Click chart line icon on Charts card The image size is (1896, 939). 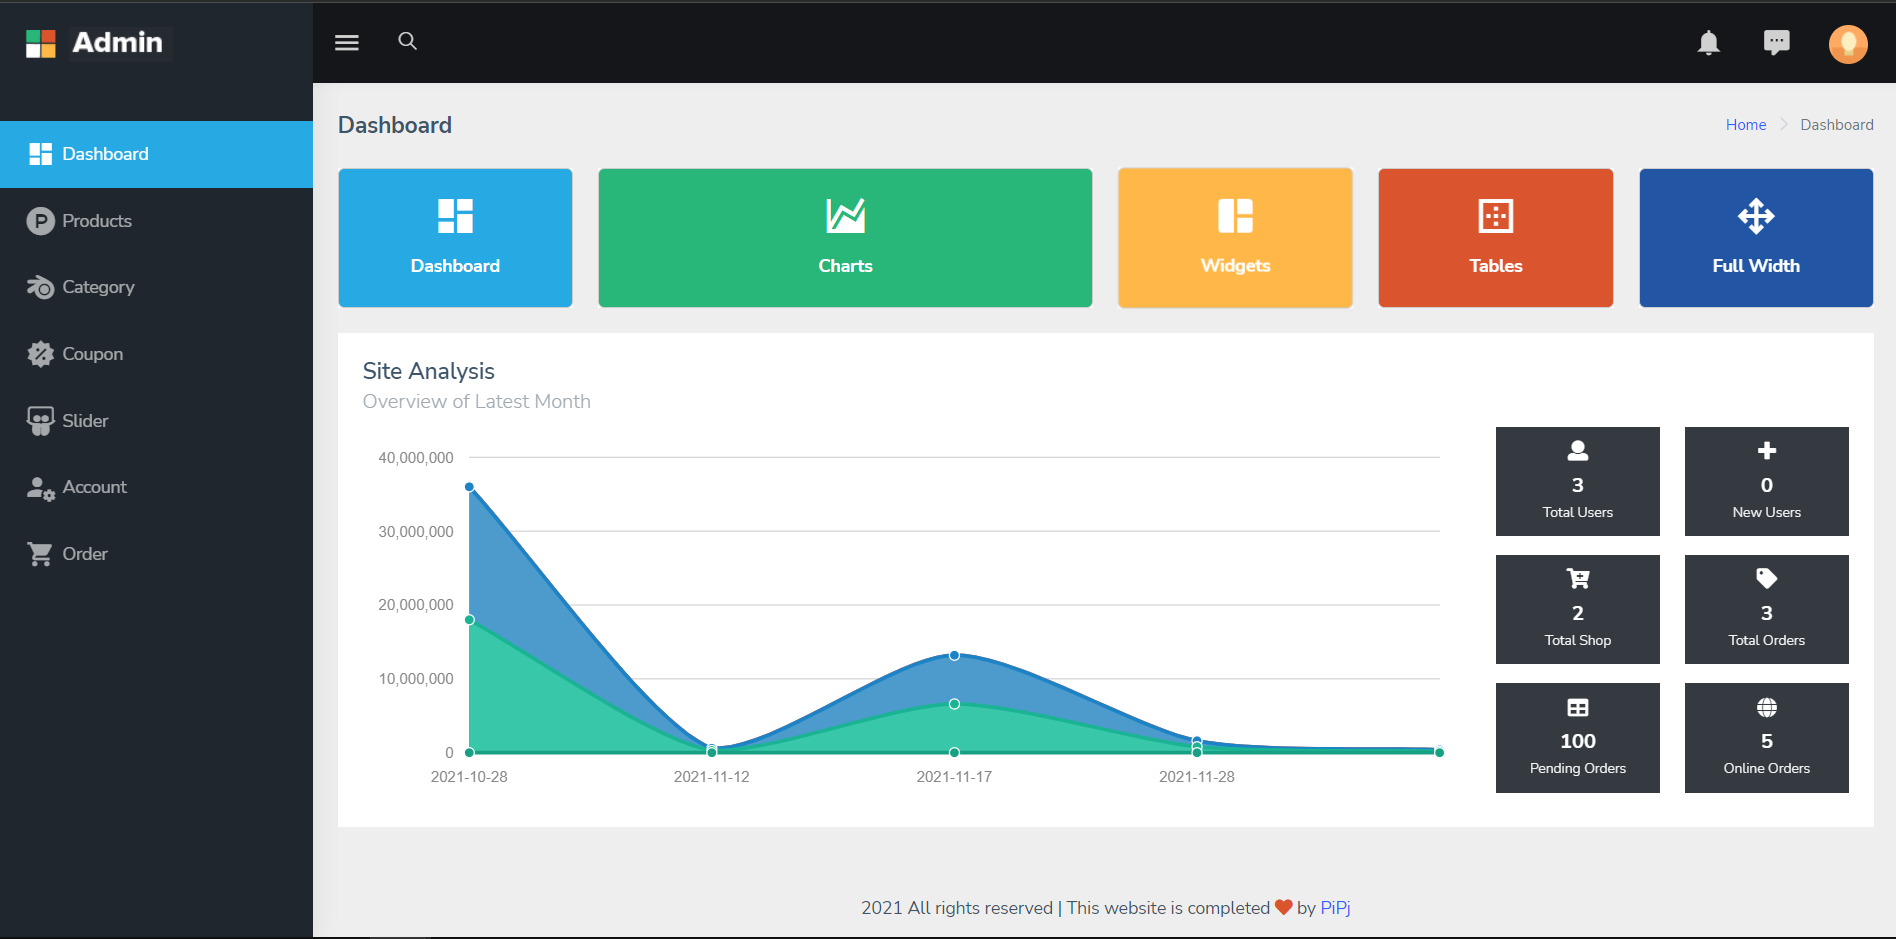845,216
